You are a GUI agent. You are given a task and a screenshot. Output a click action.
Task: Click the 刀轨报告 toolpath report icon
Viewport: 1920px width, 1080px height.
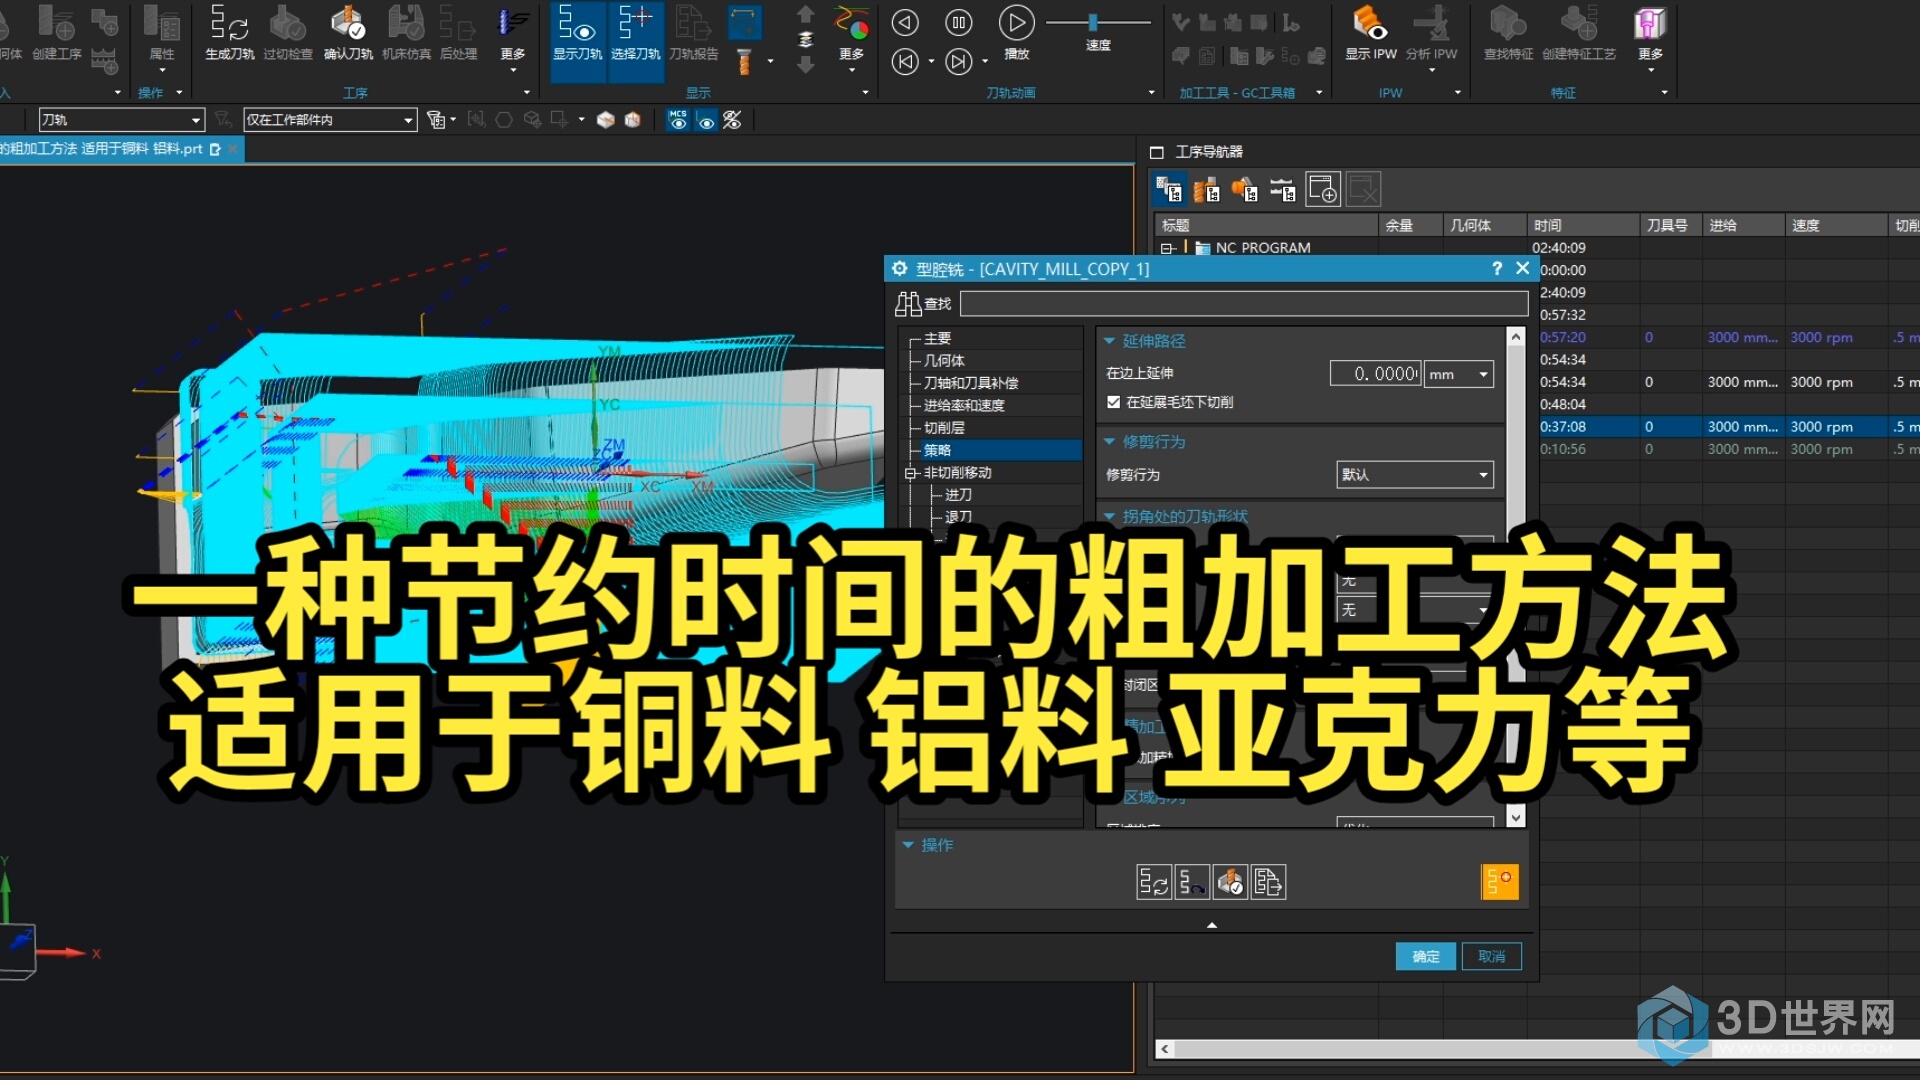click(693, 32)
